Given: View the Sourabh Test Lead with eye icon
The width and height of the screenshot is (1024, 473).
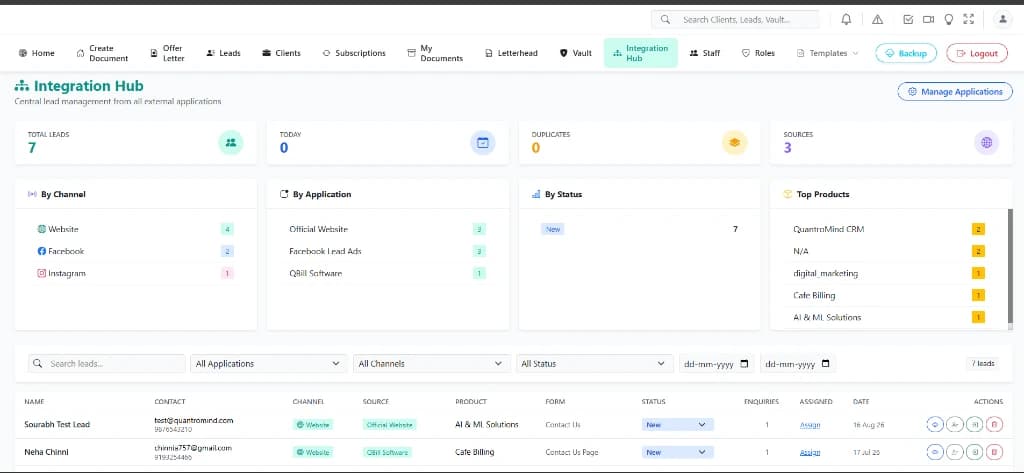Looking at the screenshot, I should pos(935,425).
